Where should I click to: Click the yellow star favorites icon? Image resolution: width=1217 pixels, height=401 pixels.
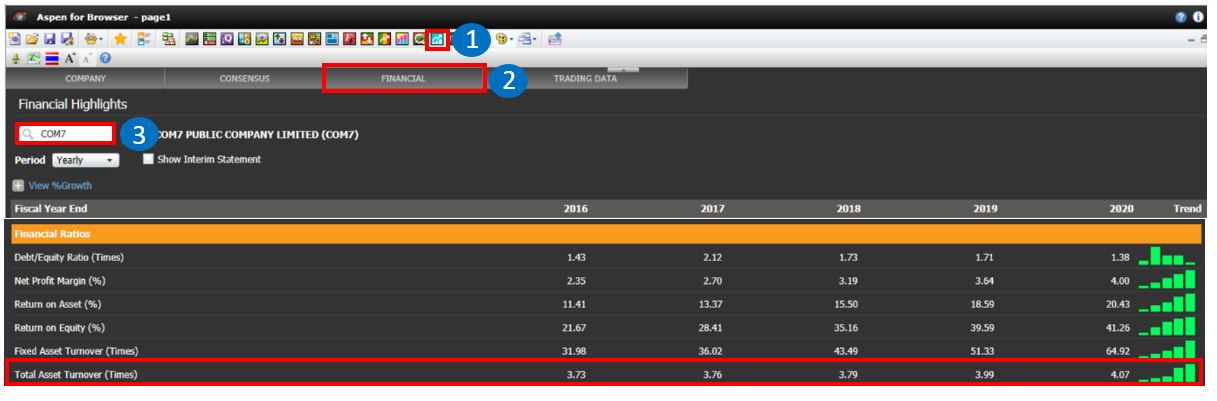point(120,40)
